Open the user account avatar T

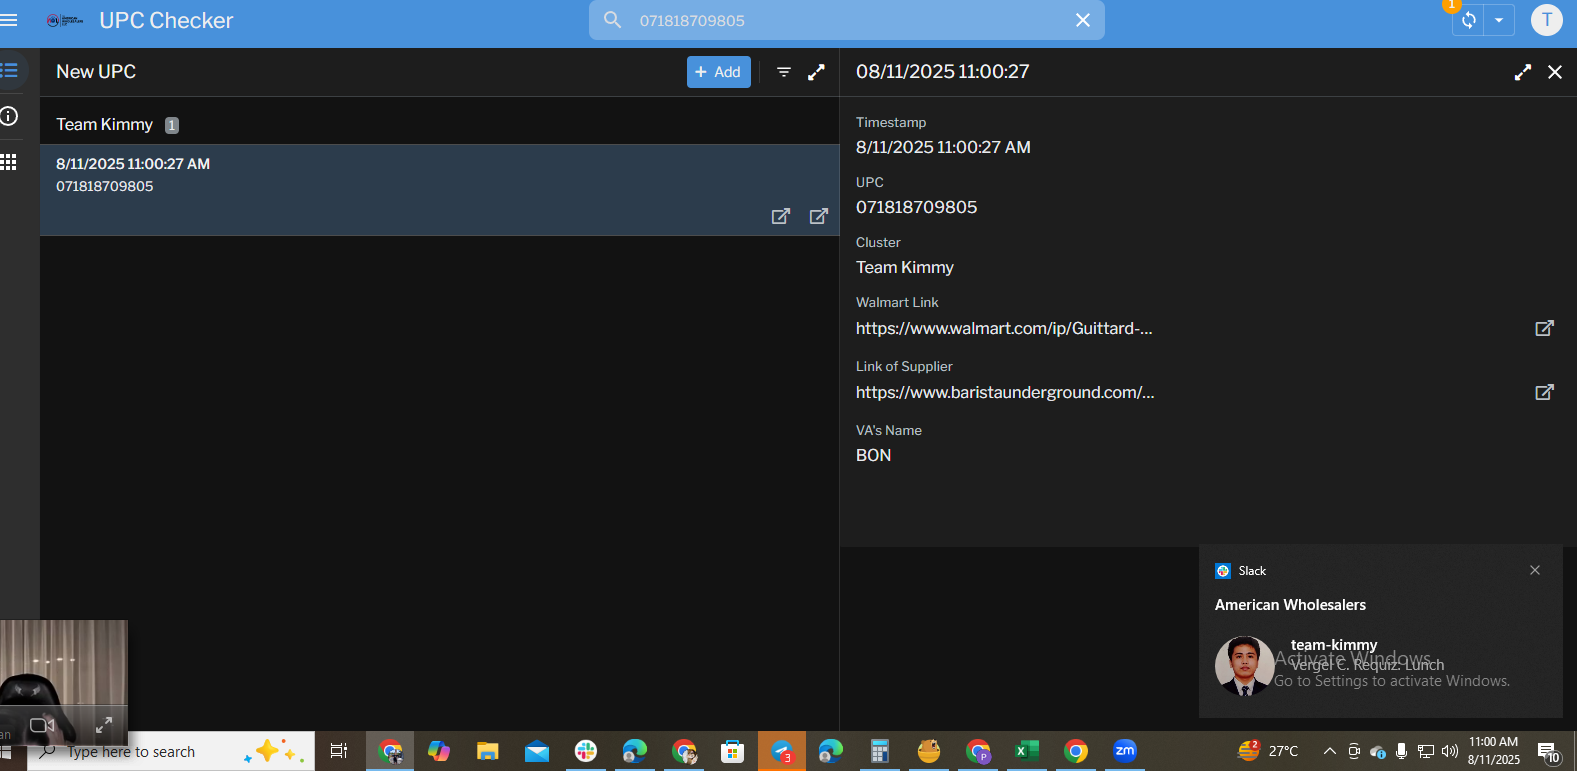click(1546, 20)
